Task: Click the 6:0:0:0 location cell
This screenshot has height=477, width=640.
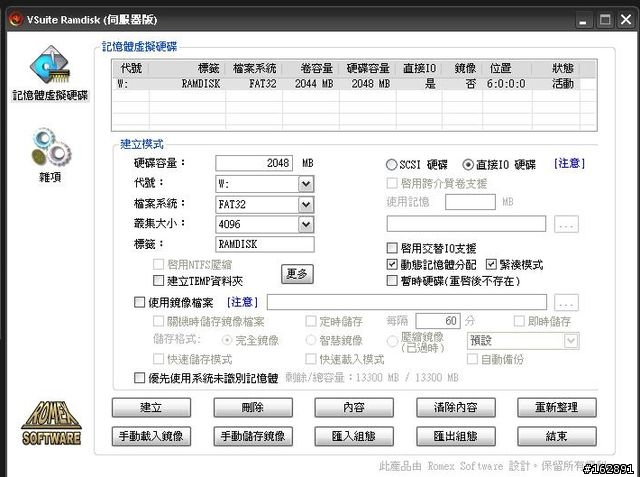Action: [x=506, y=84]
